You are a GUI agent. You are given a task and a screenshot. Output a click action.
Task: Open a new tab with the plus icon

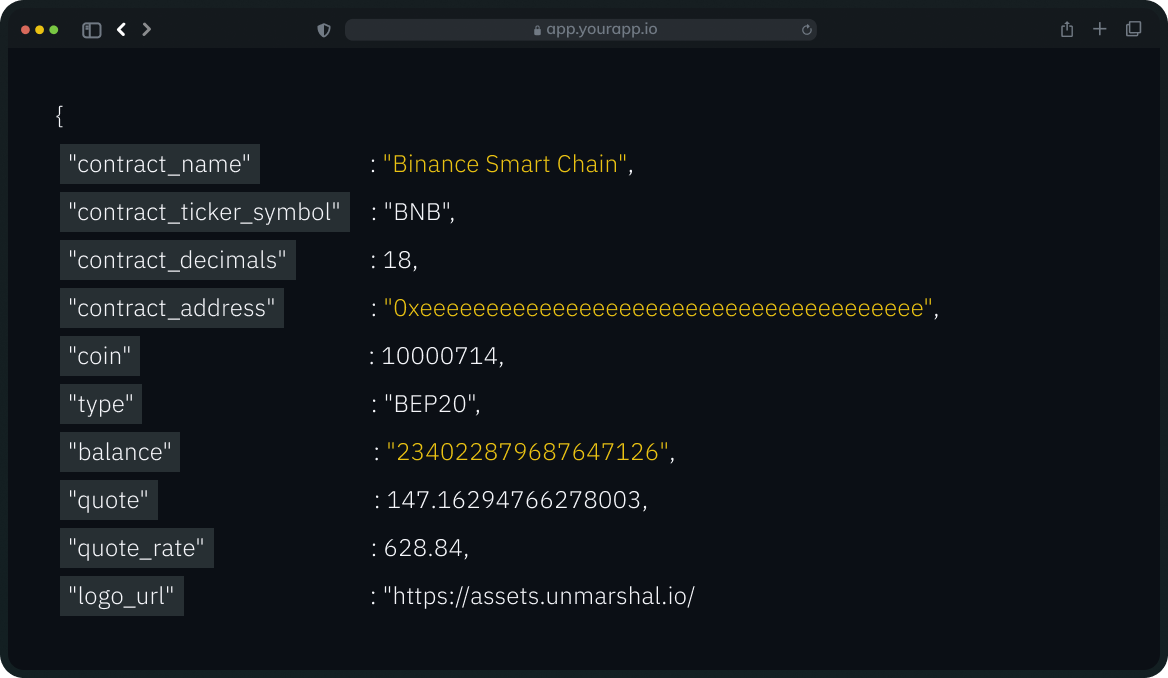[x=1100, y=30]
